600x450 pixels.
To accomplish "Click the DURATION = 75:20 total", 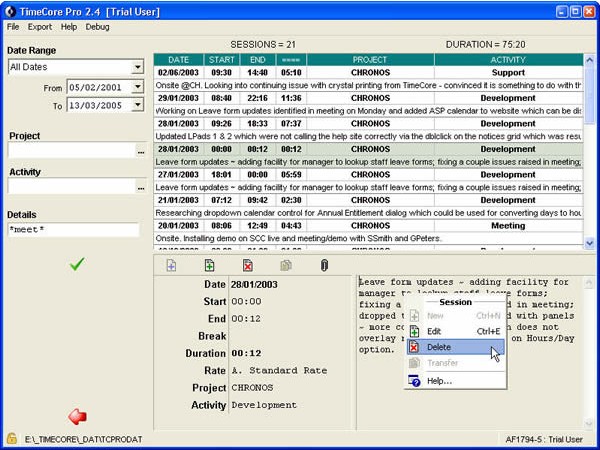I will 486,45.
